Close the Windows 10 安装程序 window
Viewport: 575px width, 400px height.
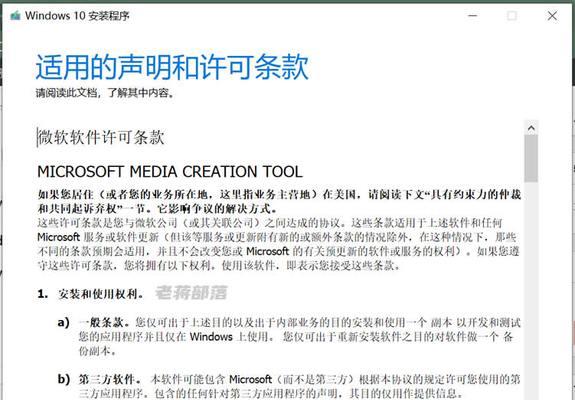point(552,16)
